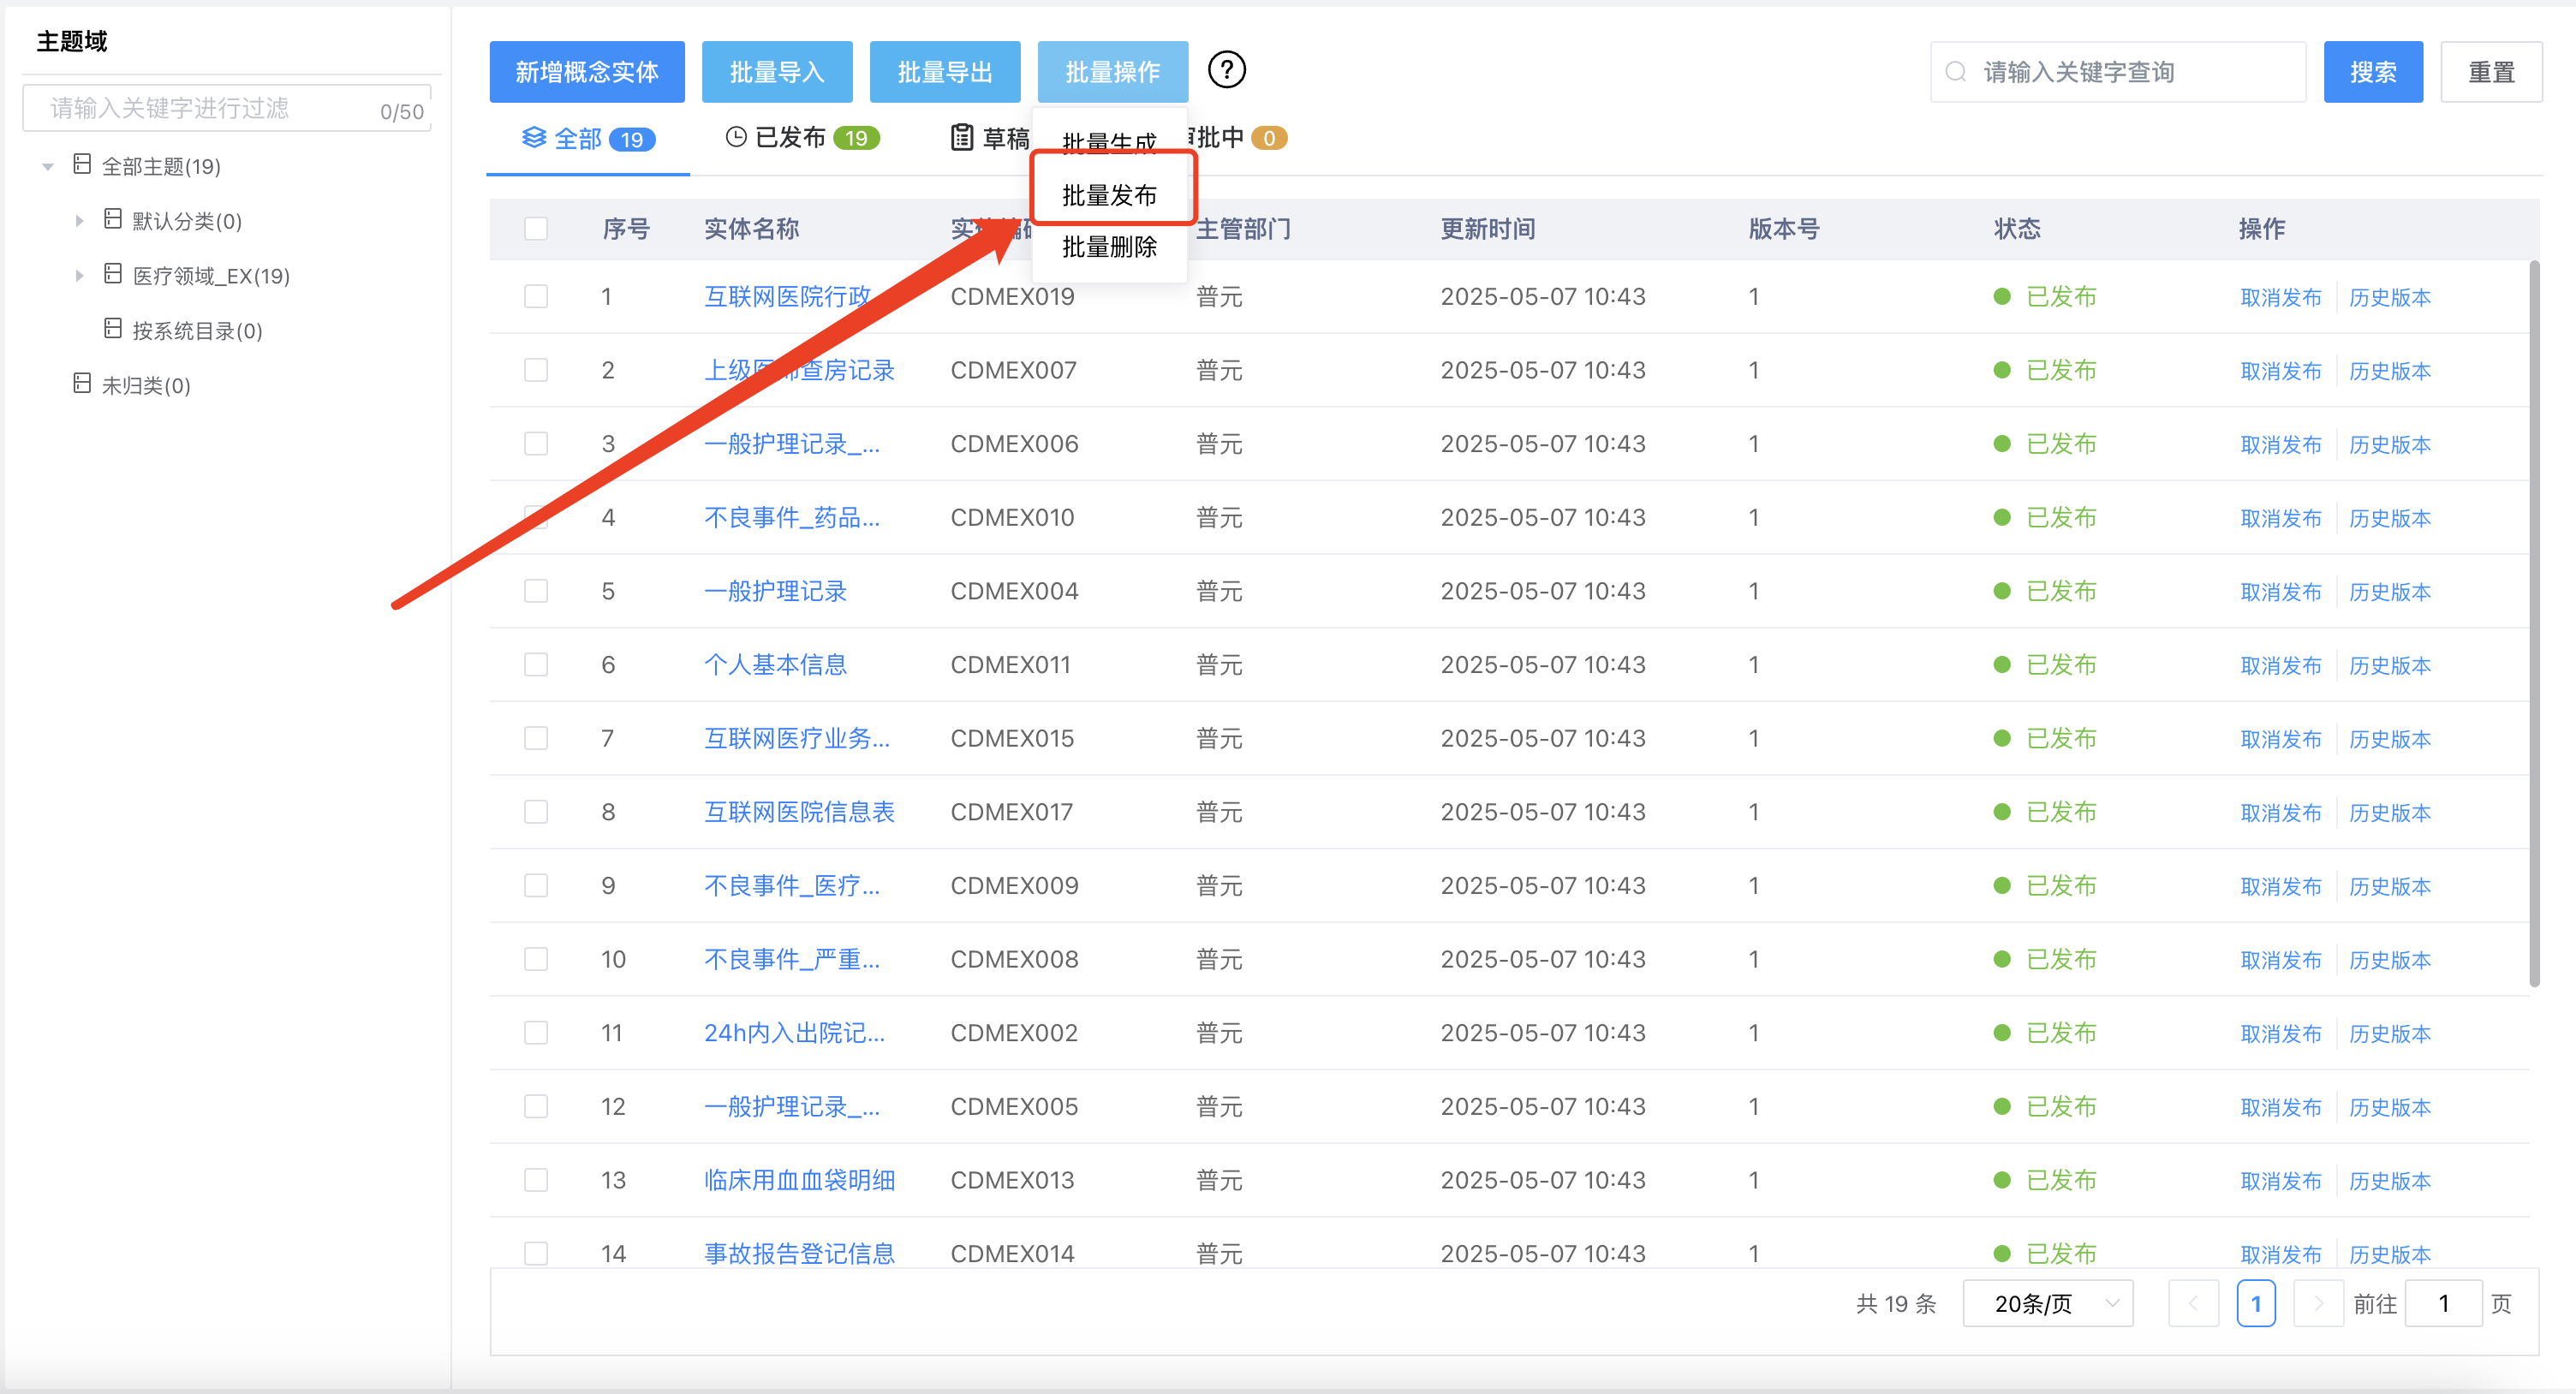Select all rows via header checkbox
This screenshot has height=1394, width=2576.
coord(536,228)
